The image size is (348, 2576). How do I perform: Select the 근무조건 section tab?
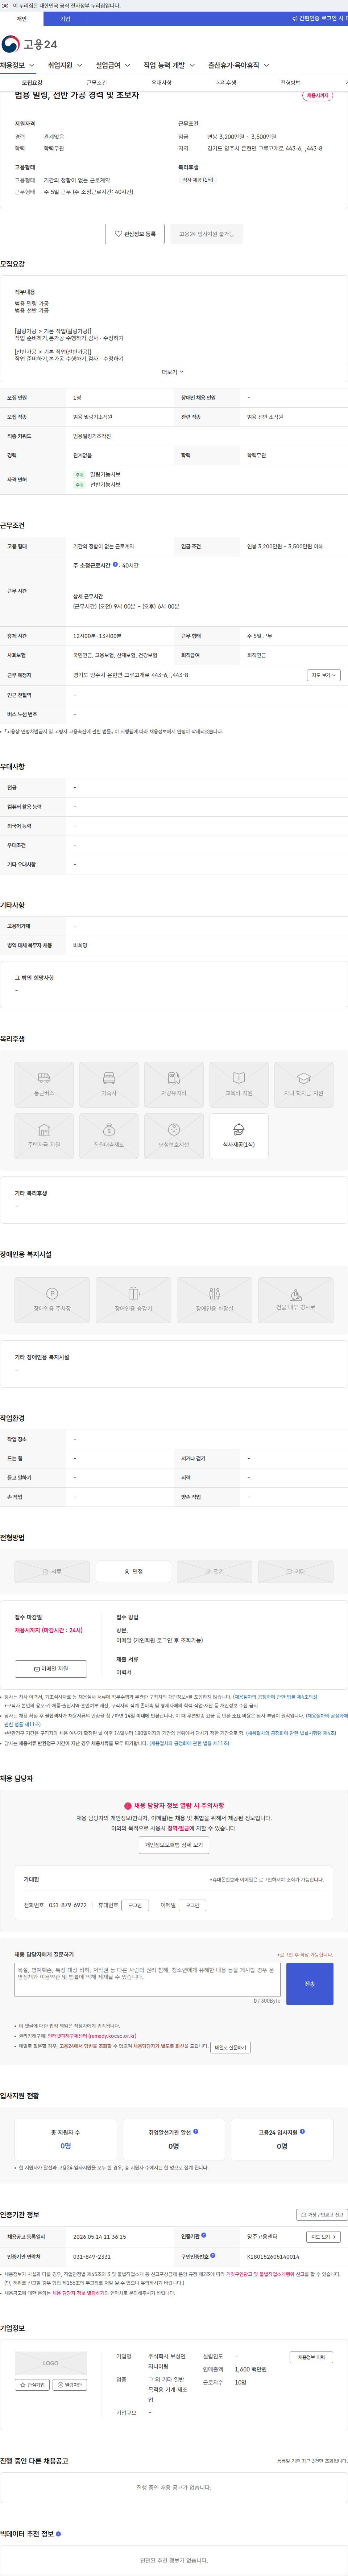(97, 83)
